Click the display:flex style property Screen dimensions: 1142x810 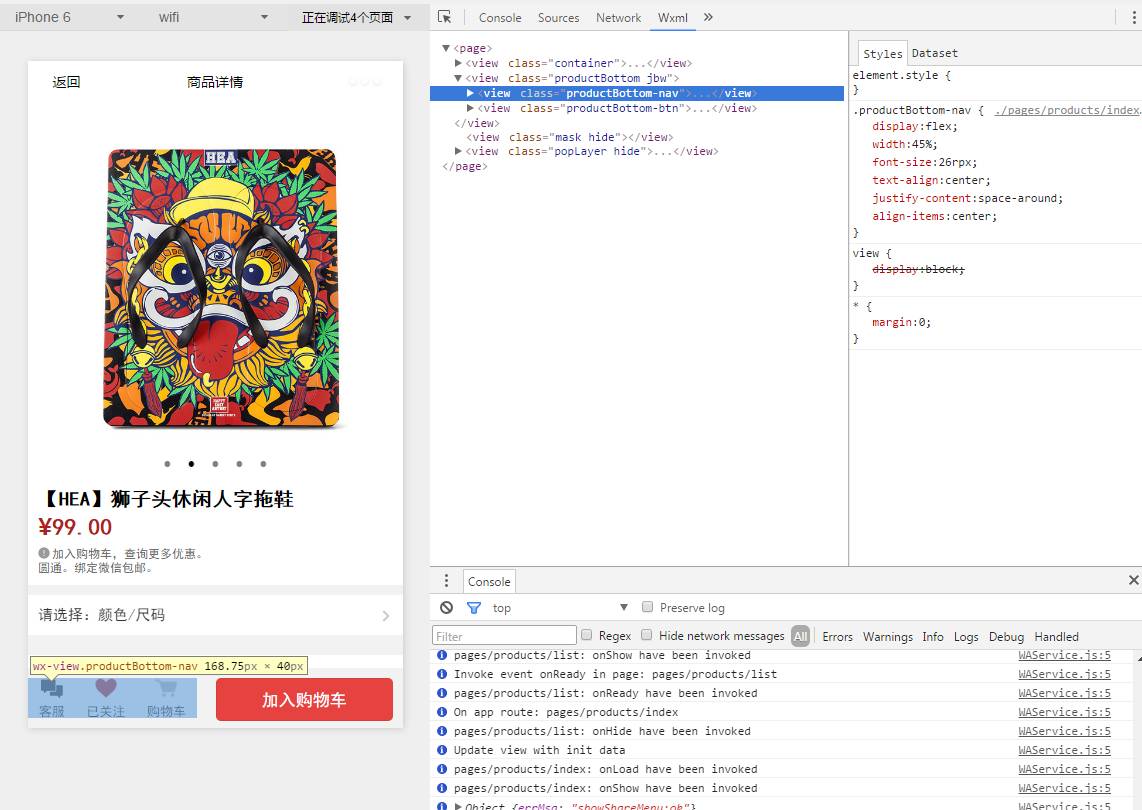tap(915, 126)
